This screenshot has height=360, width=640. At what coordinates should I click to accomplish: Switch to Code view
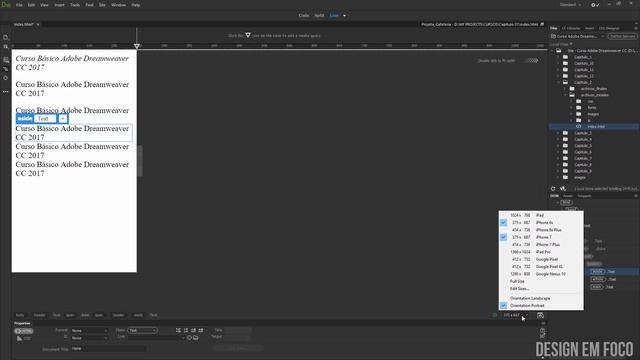pyautogui.click(x=304, y=16)
